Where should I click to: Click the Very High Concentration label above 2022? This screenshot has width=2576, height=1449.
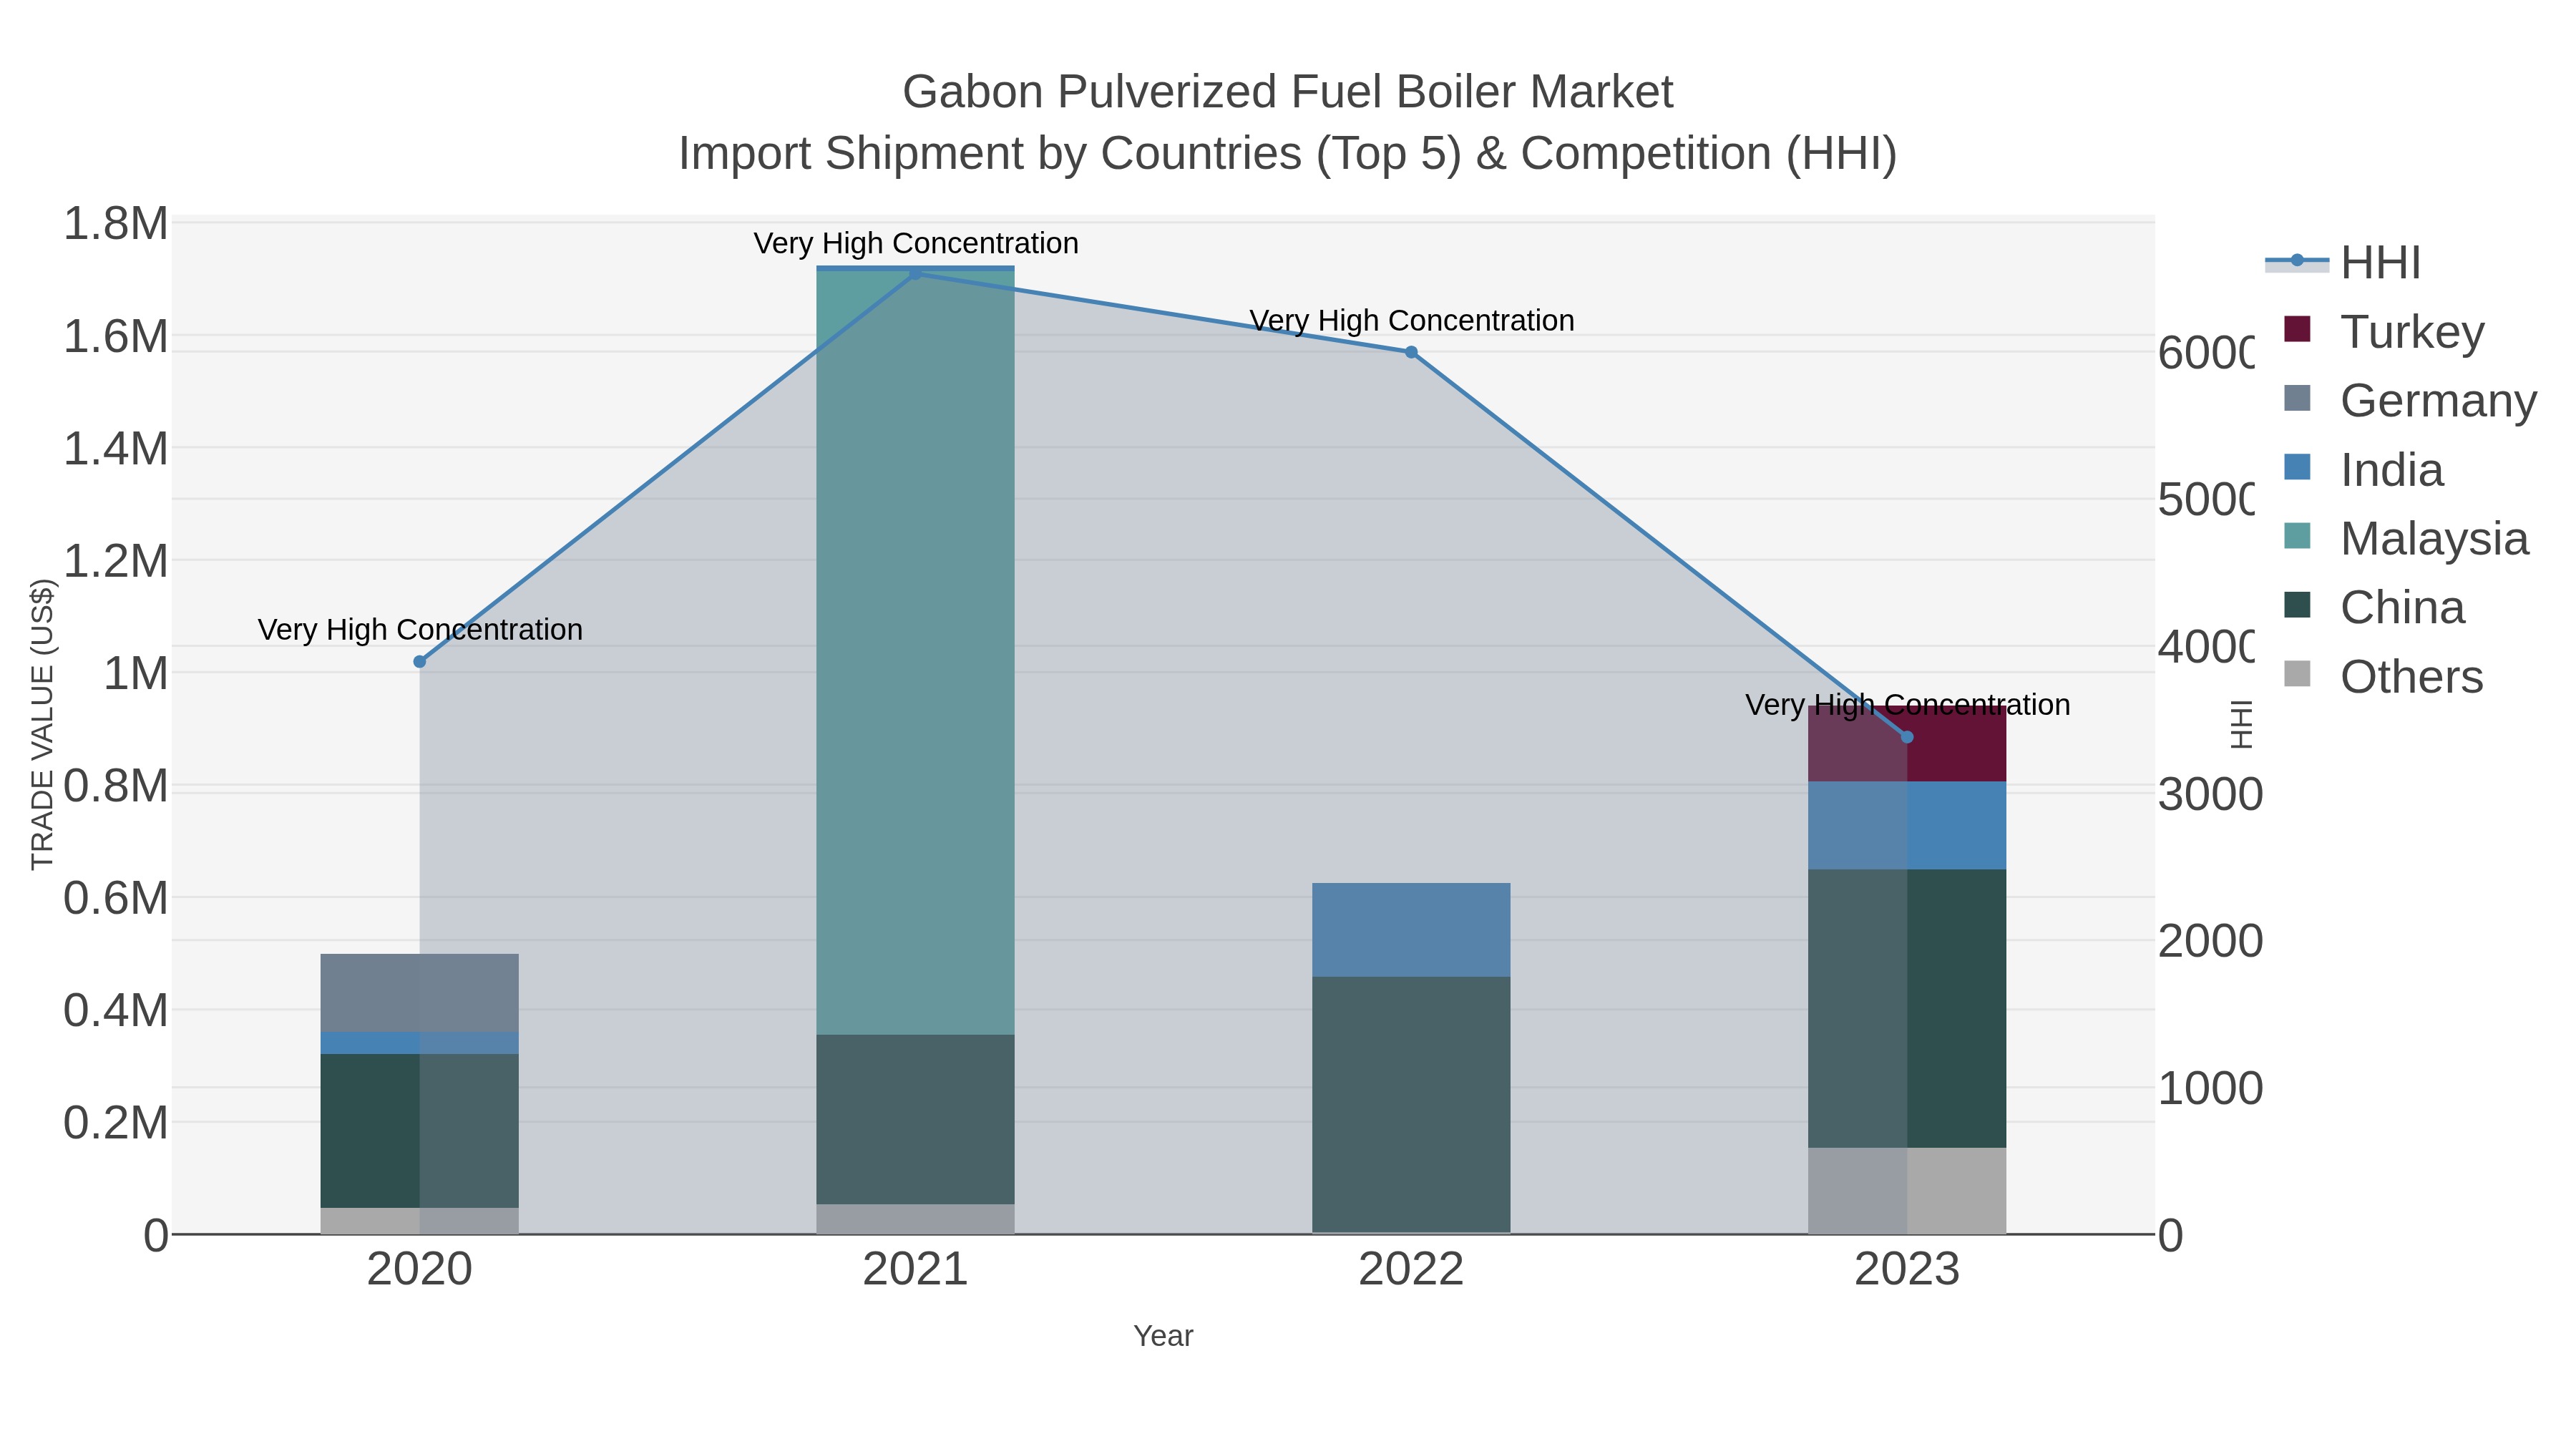coord(1412,321)
